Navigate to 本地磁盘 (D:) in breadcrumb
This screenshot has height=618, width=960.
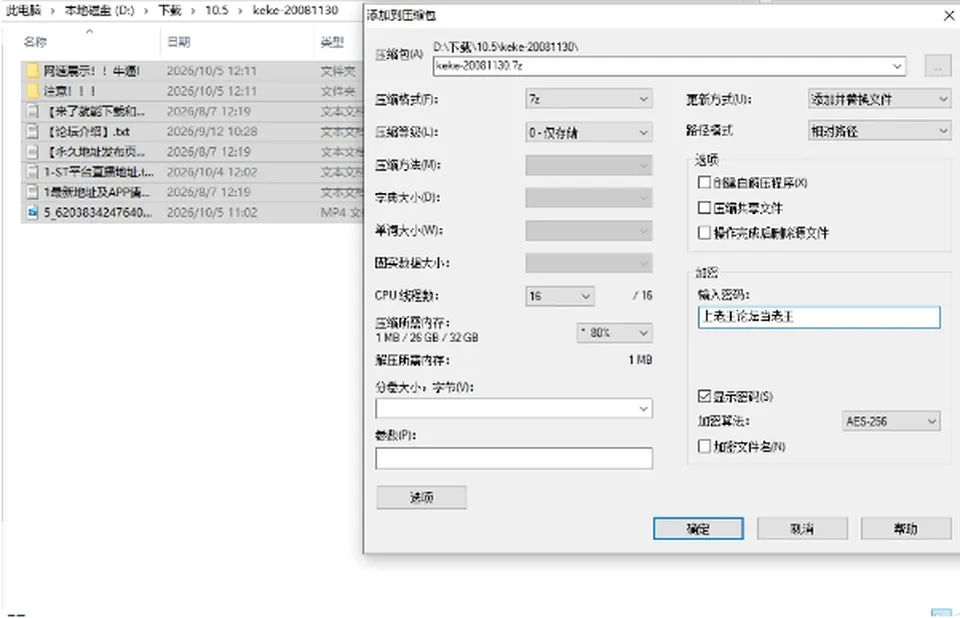(x=99, y=10)
